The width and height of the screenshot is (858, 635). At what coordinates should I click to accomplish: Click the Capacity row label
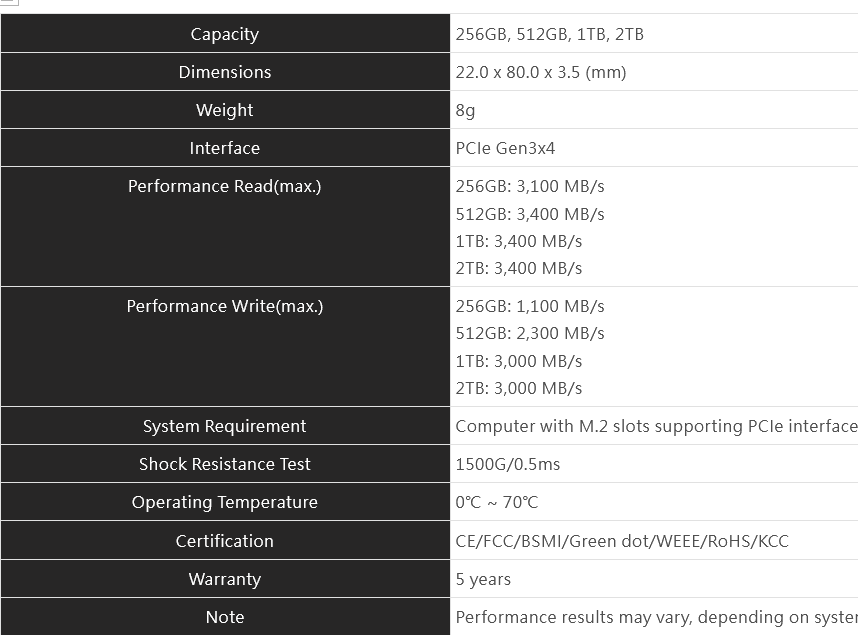225,34
